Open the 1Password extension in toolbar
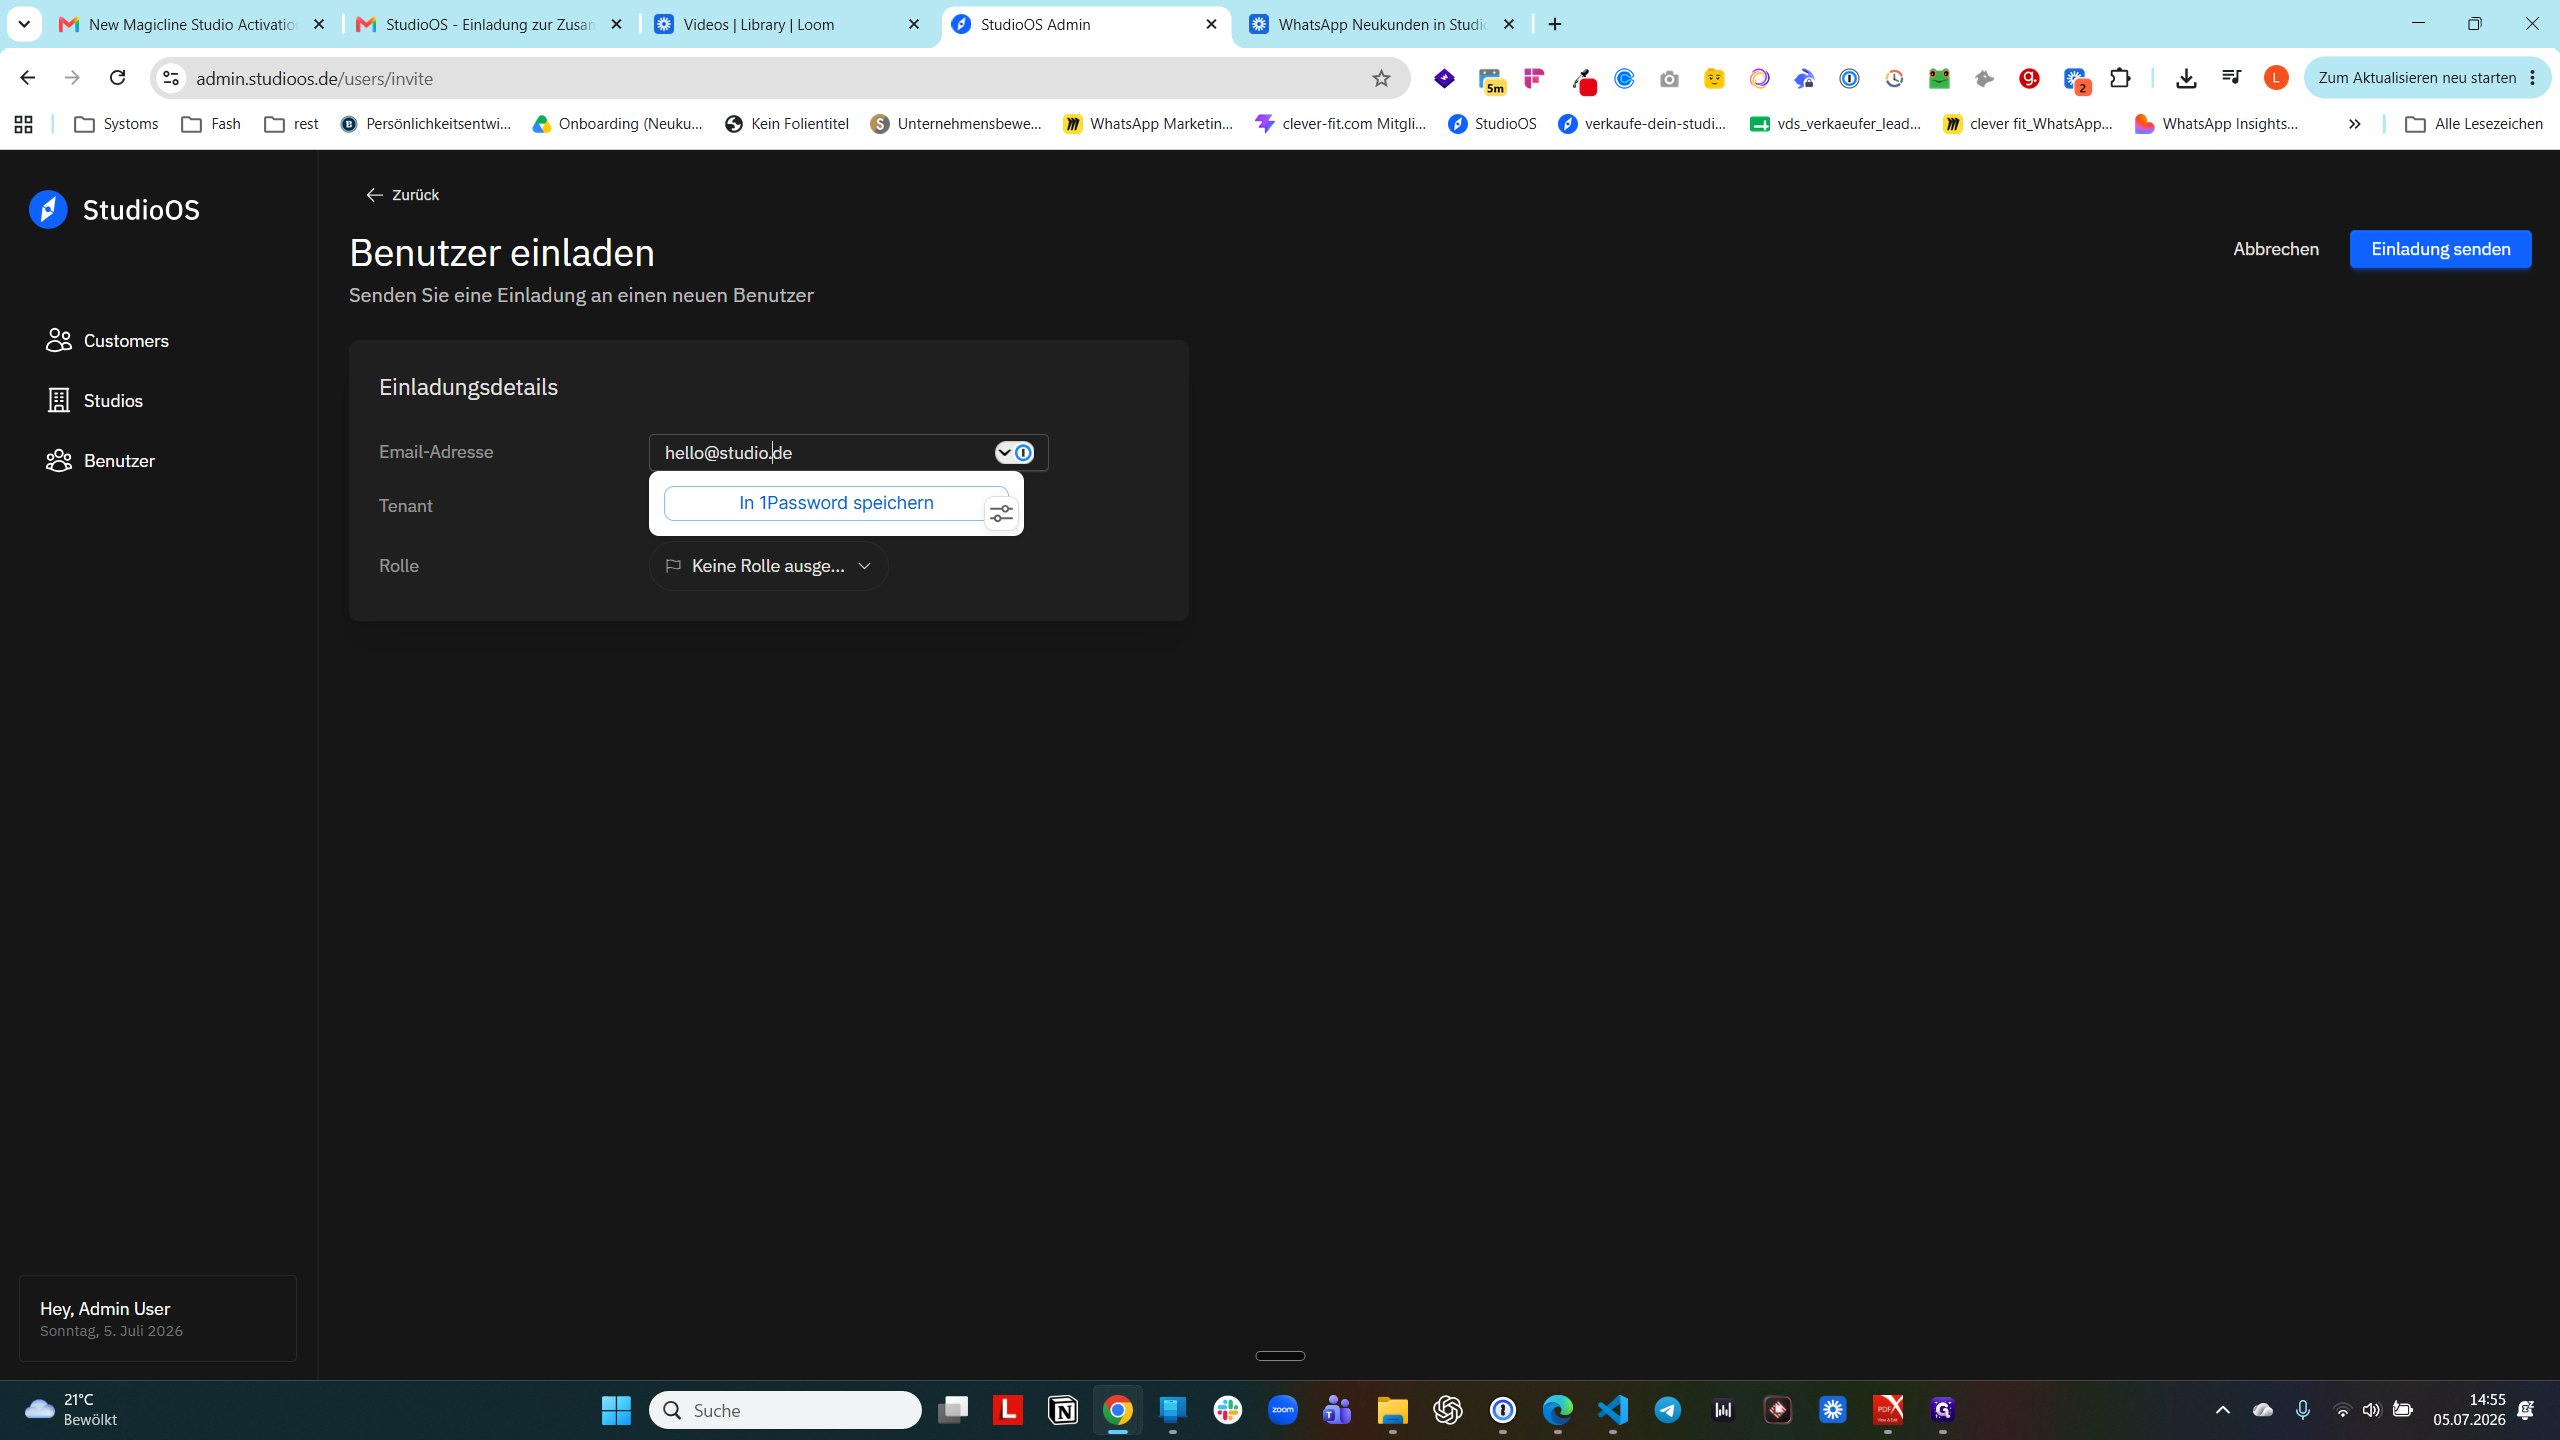The image size is (2560, 1440). point(1849,78)
